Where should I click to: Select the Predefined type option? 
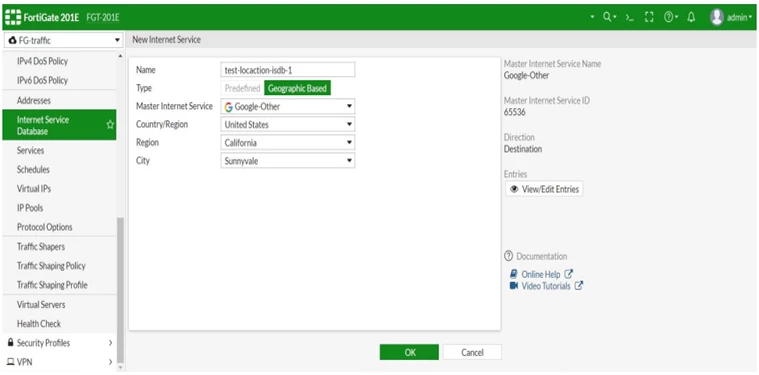tap(242, 89)
